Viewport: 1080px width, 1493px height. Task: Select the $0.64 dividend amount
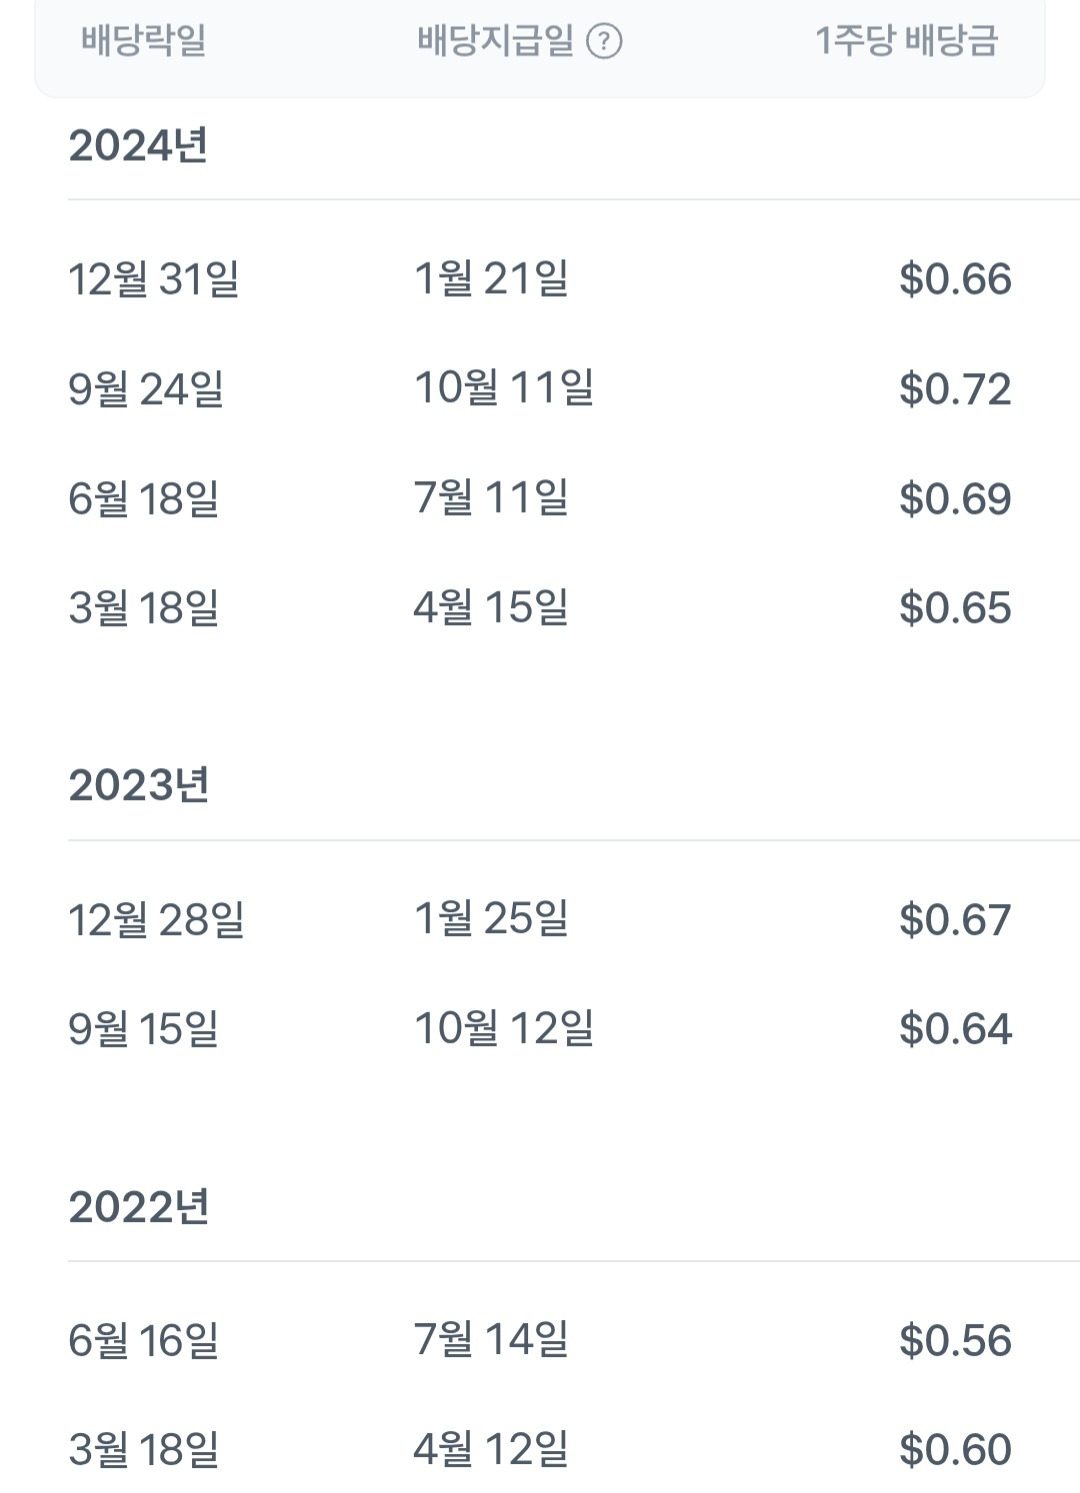point(955,1029)
